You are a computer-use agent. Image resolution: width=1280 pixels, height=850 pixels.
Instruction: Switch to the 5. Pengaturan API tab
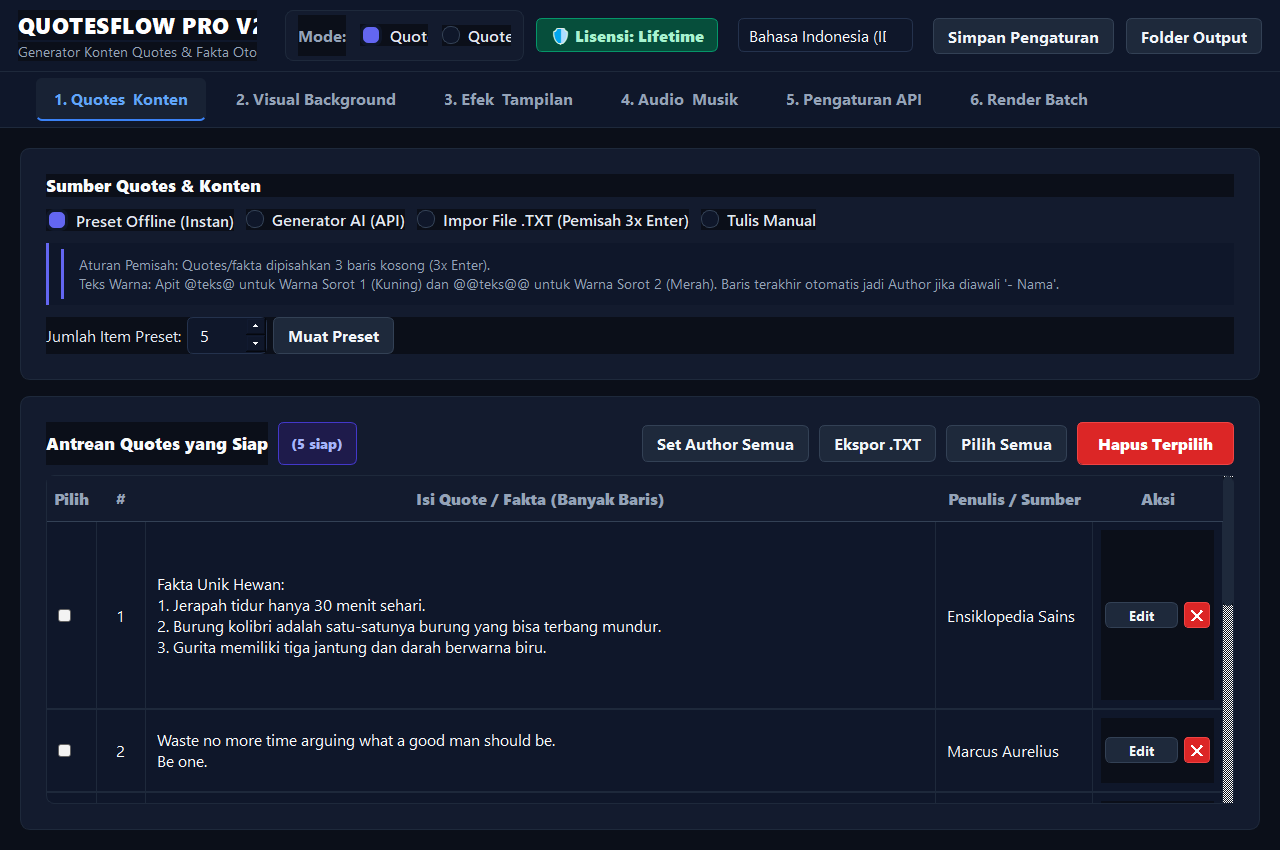click(854, 99)
